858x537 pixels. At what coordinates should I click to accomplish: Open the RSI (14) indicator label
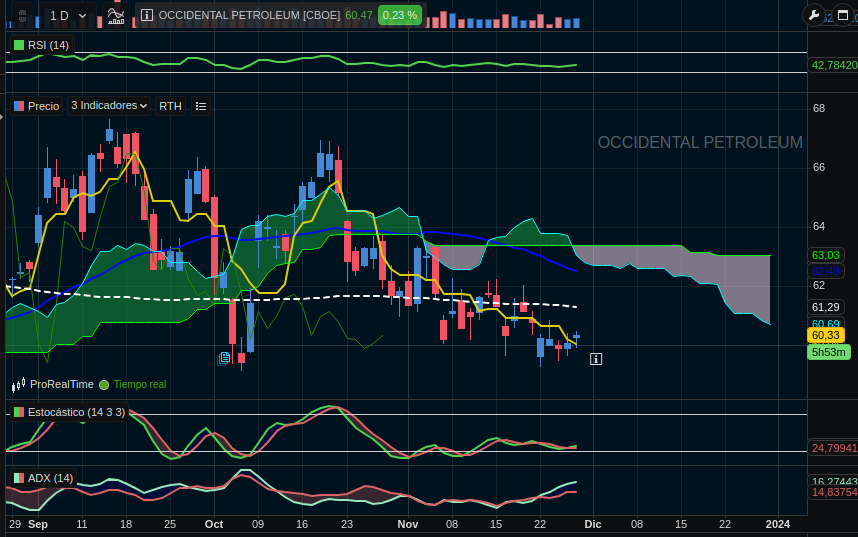click(x=41, y=45)
